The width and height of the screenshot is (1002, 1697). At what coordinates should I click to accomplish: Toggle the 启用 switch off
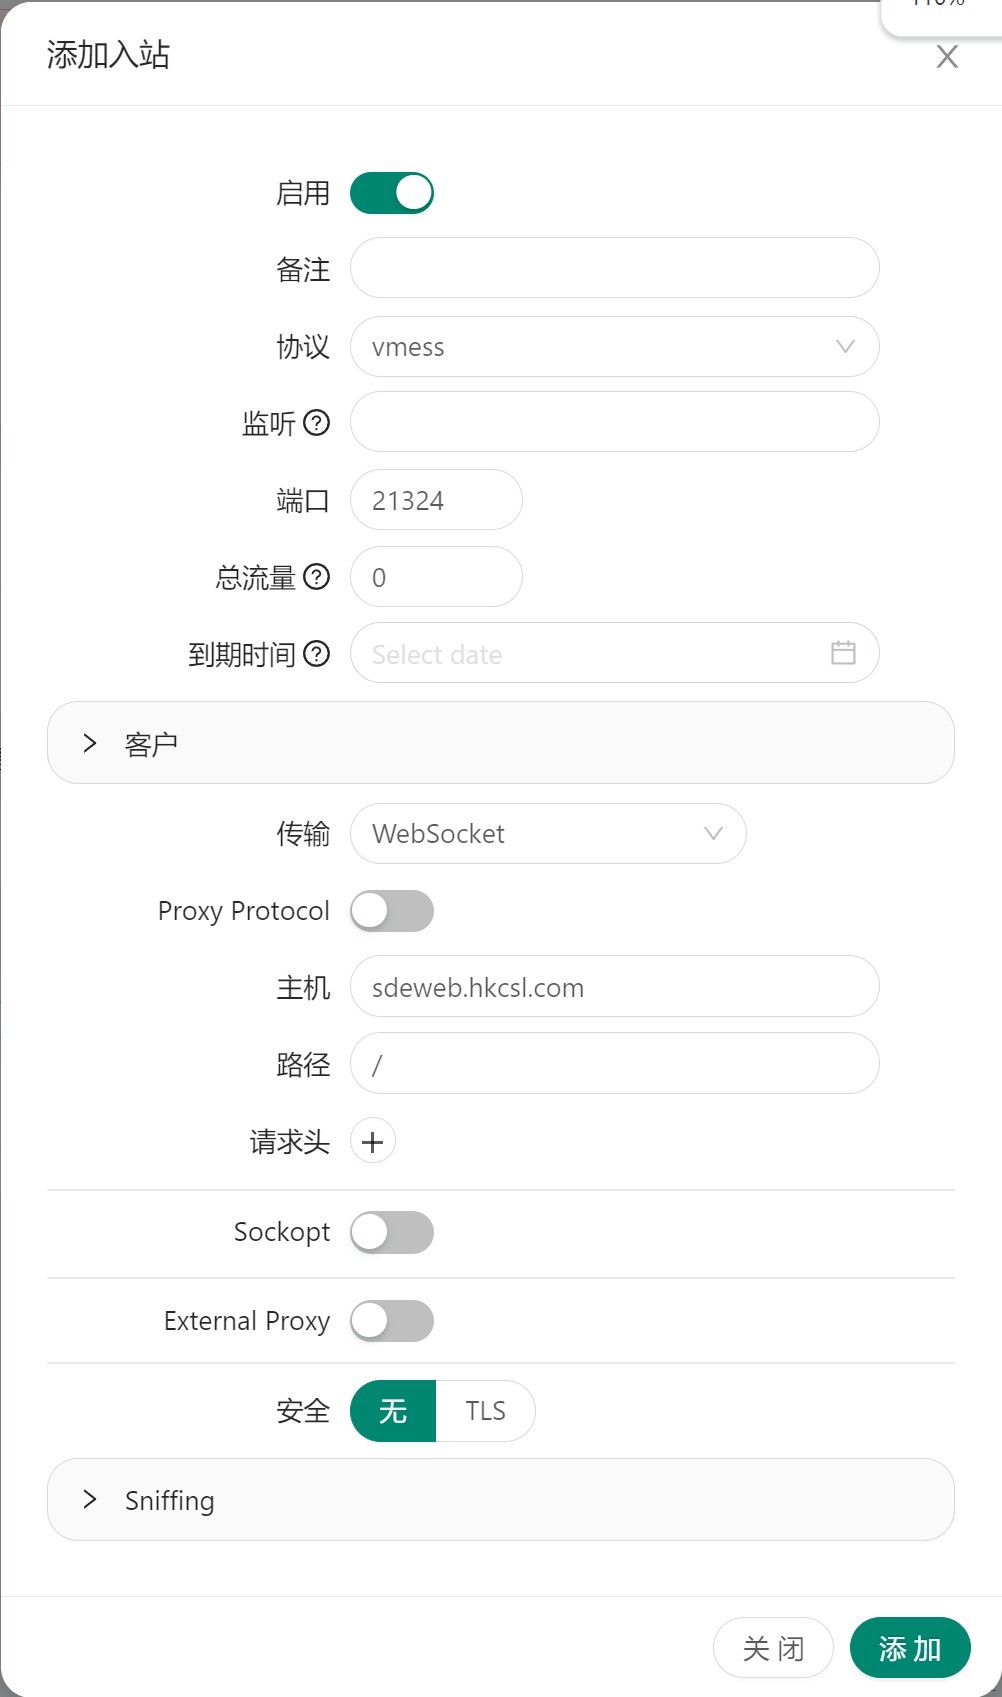(x=392, y=193)
